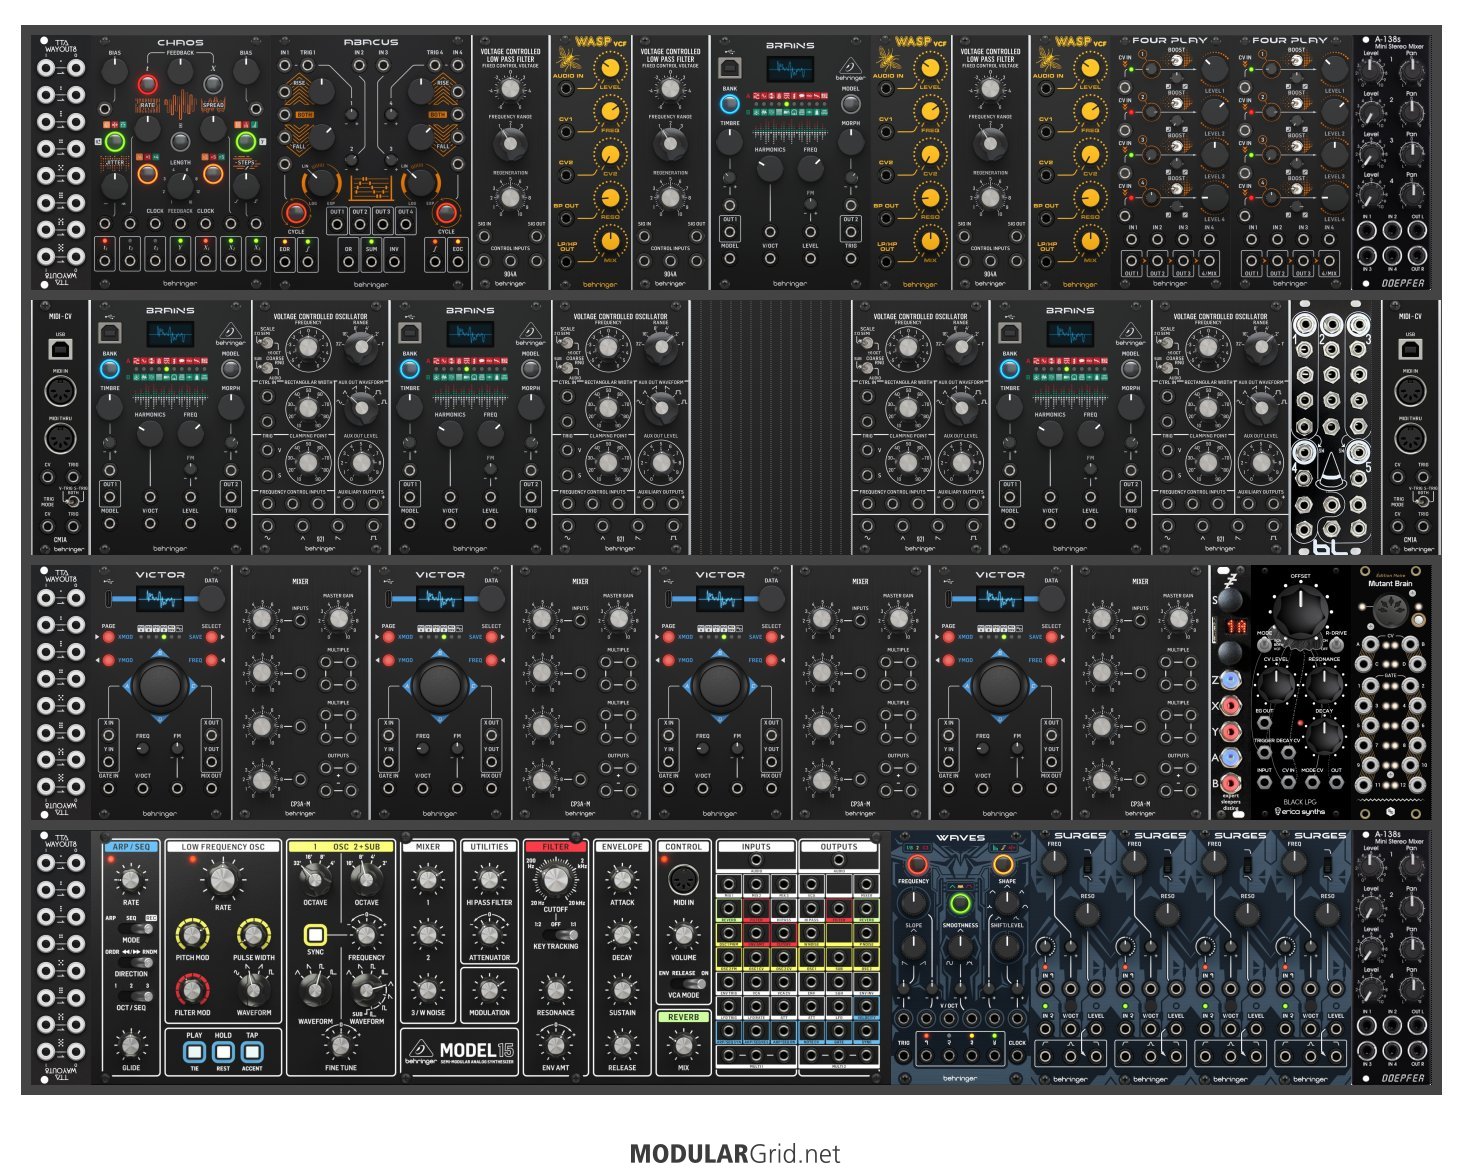Screen dimensions: 1472x1175
Task: Select the SUM output jack on Abacus
Action: click(371, 263)
